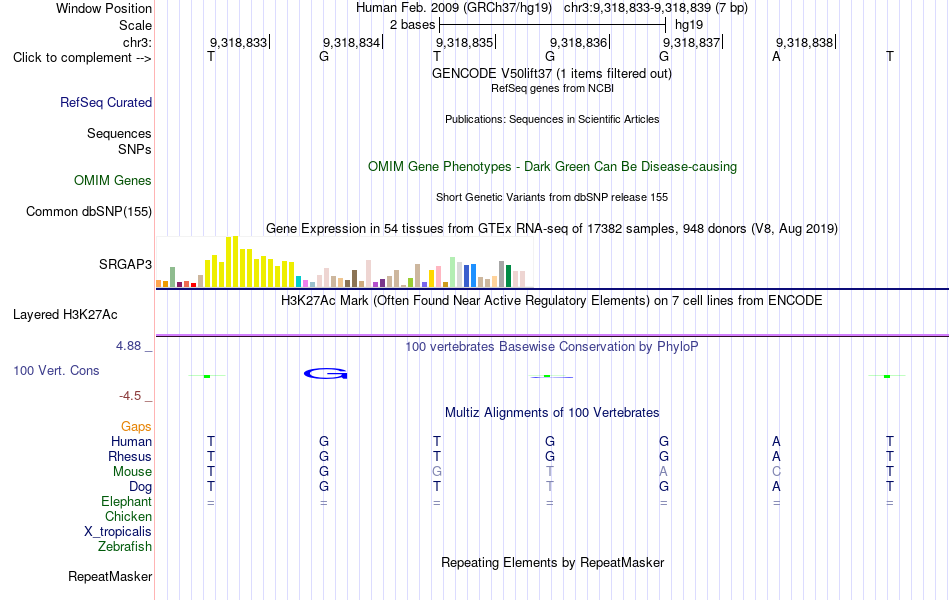Click the cyan bar in SRGAP3 expression chart
Screen dimensions: 950x600
(298, 281)
